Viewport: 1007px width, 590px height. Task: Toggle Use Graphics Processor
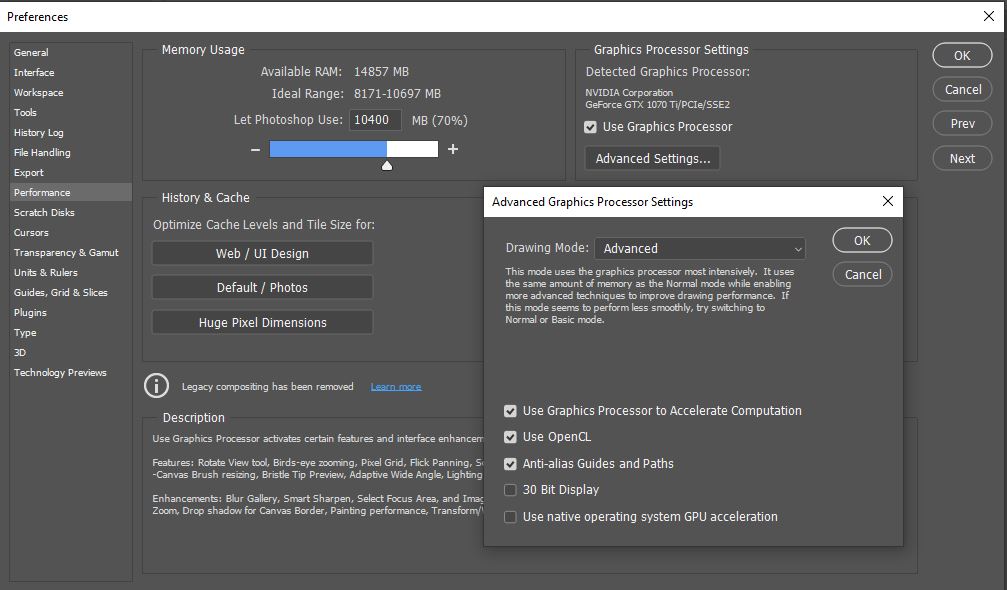tap(589, 127)
